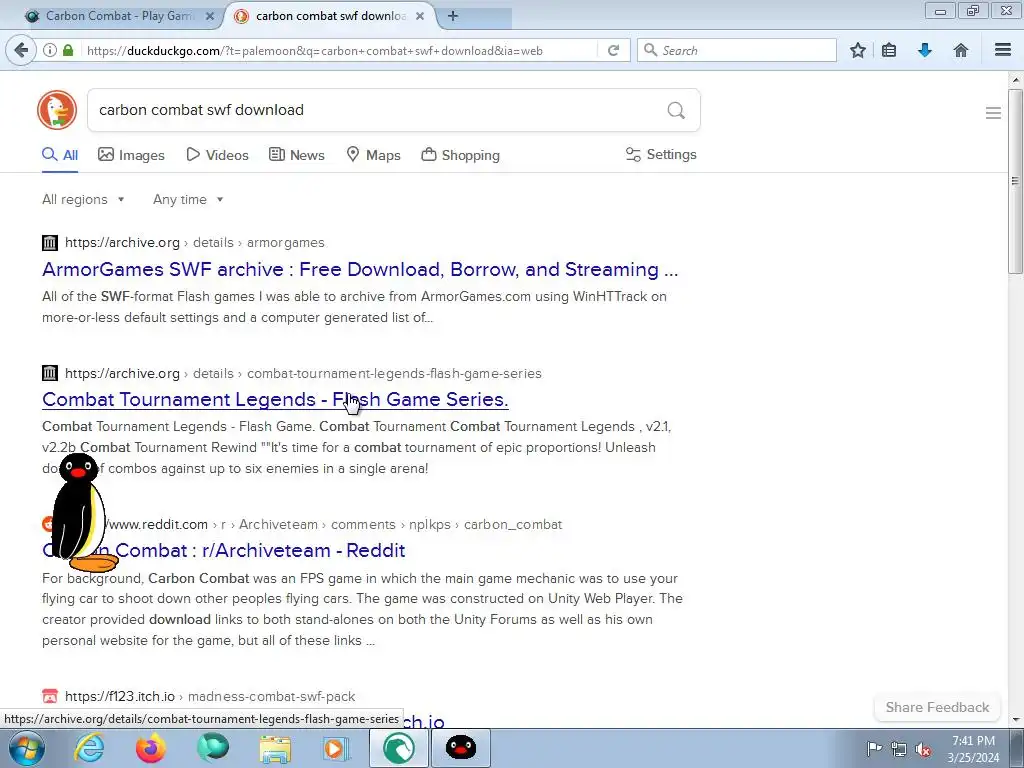Image resolution: width=1024 pixels, height=768 pixels.
Task: Submit search with the magnifier icon
Action: point(676,110)
